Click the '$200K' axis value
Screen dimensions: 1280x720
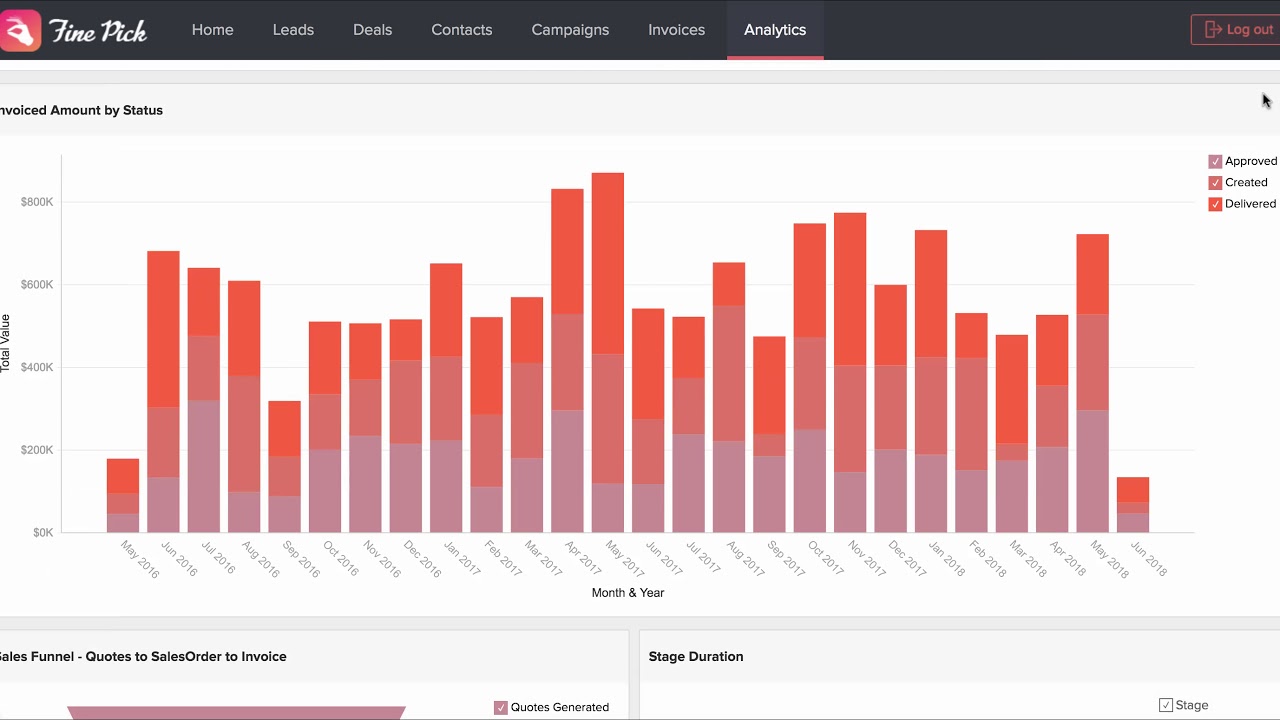pos(37,450)
